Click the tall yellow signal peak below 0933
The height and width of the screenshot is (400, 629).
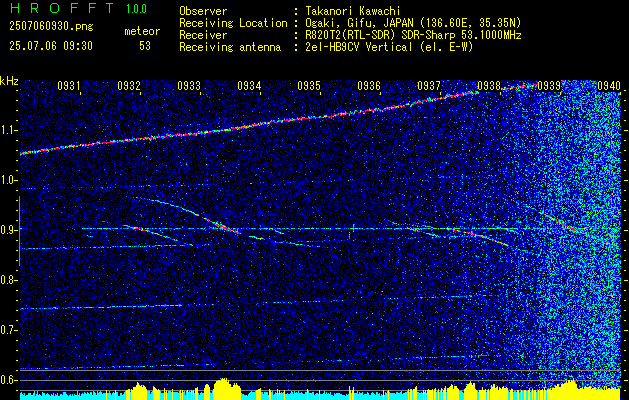225,387
